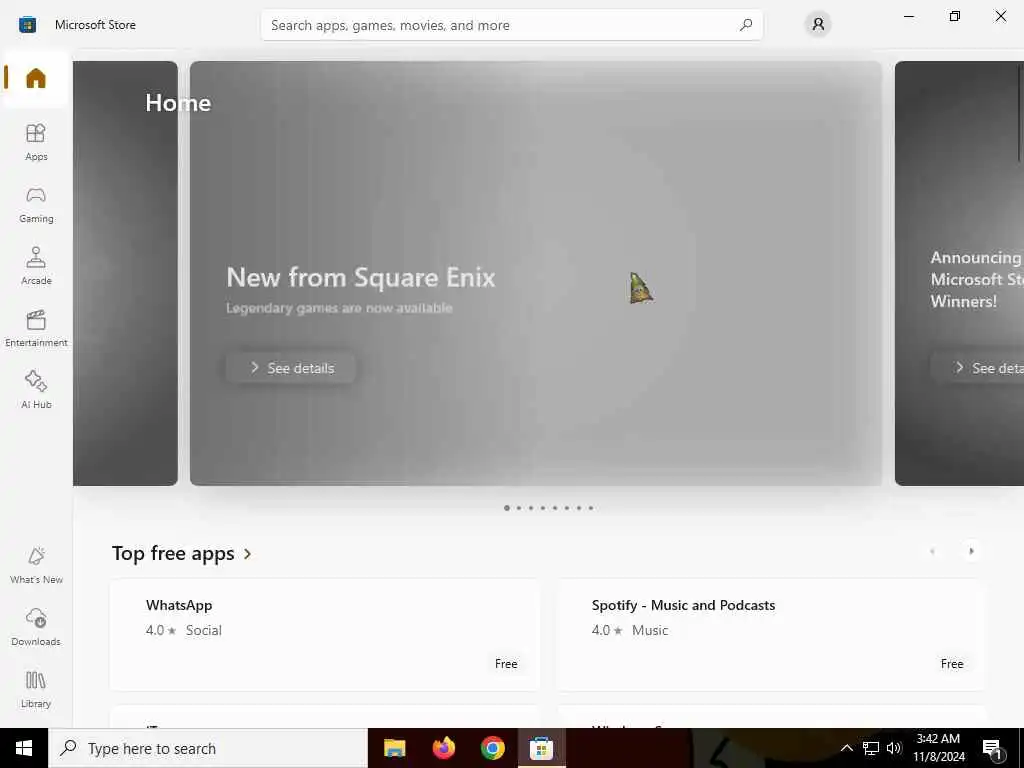The image size is (1024, 768).
Task: Open the Home section in sidebar
Action: coord(36,78)
